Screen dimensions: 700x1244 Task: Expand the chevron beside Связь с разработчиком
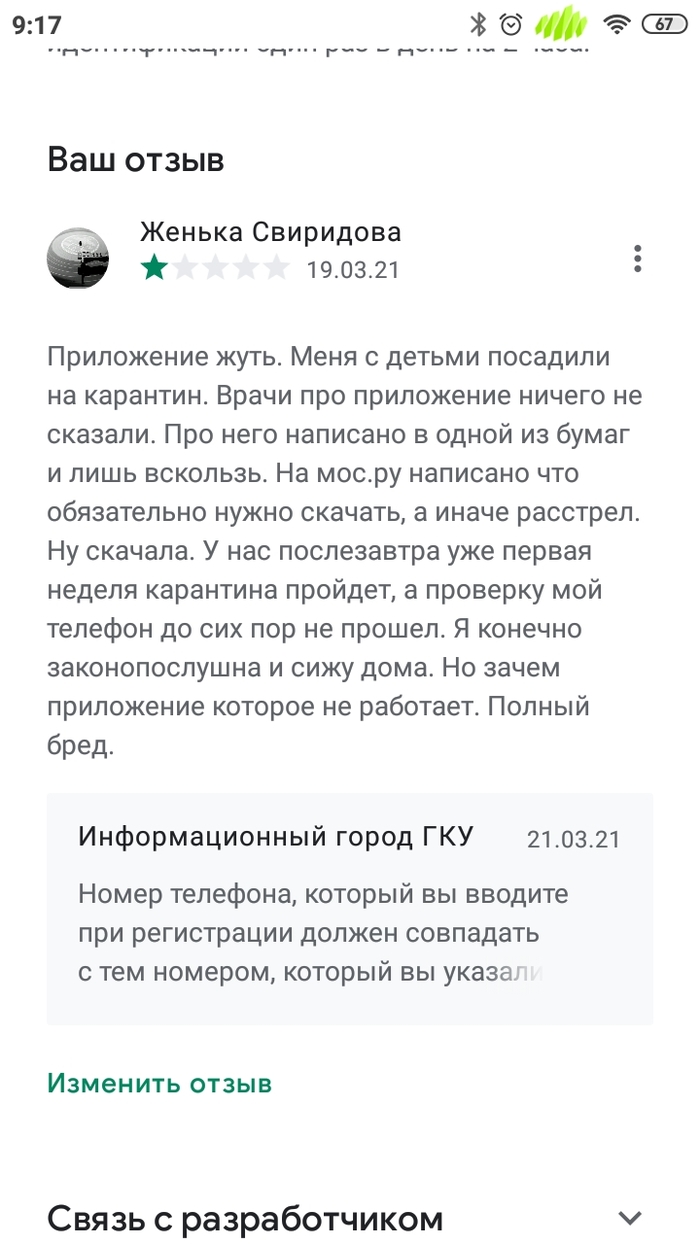click(629, 1218)
